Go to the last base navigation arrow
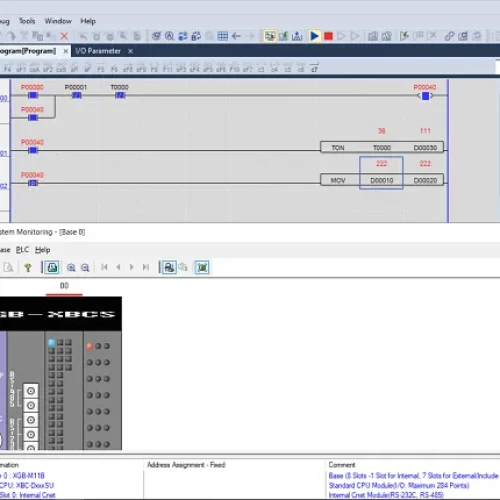The image size is (500, 500). 146,267
